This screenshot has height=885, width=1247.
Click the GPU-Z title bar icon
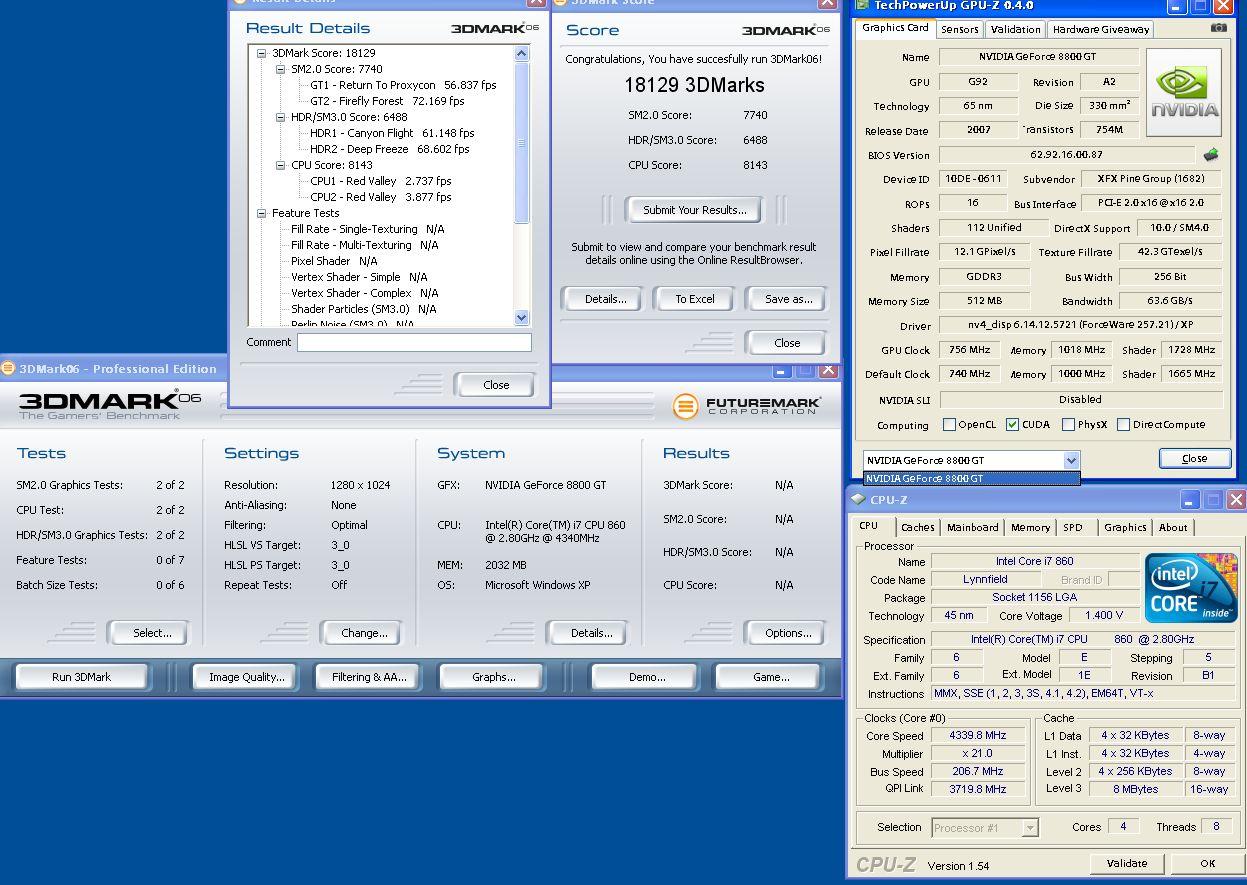[x=860, y=5]
